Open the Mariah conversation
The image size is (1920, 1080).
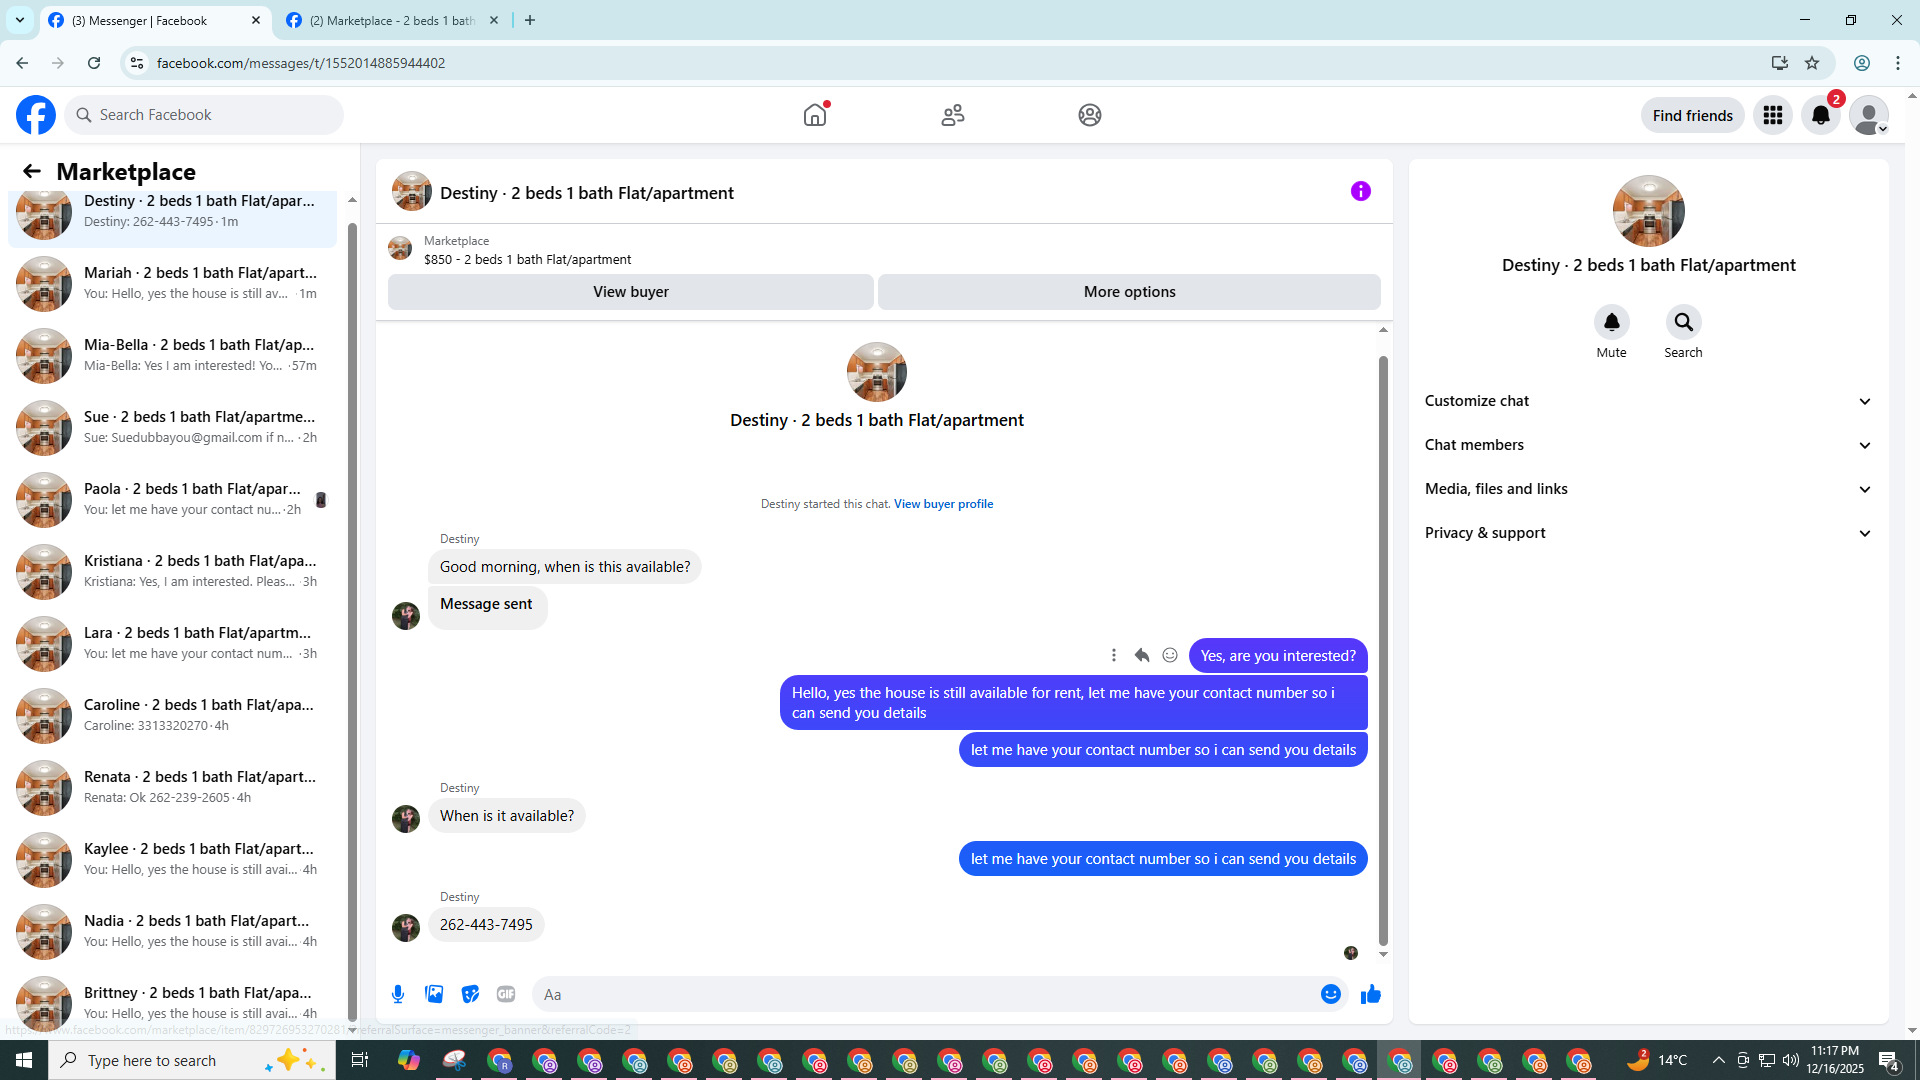tap(172, 283)
